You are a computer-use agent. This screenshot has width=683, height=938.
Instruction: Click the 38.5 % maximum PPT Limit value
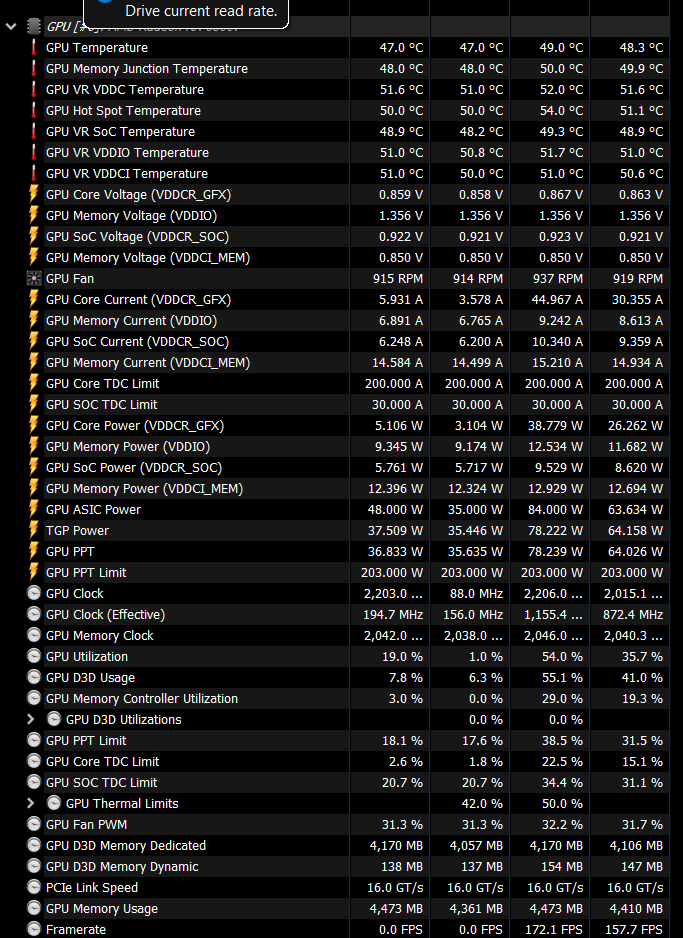[562, 740]
